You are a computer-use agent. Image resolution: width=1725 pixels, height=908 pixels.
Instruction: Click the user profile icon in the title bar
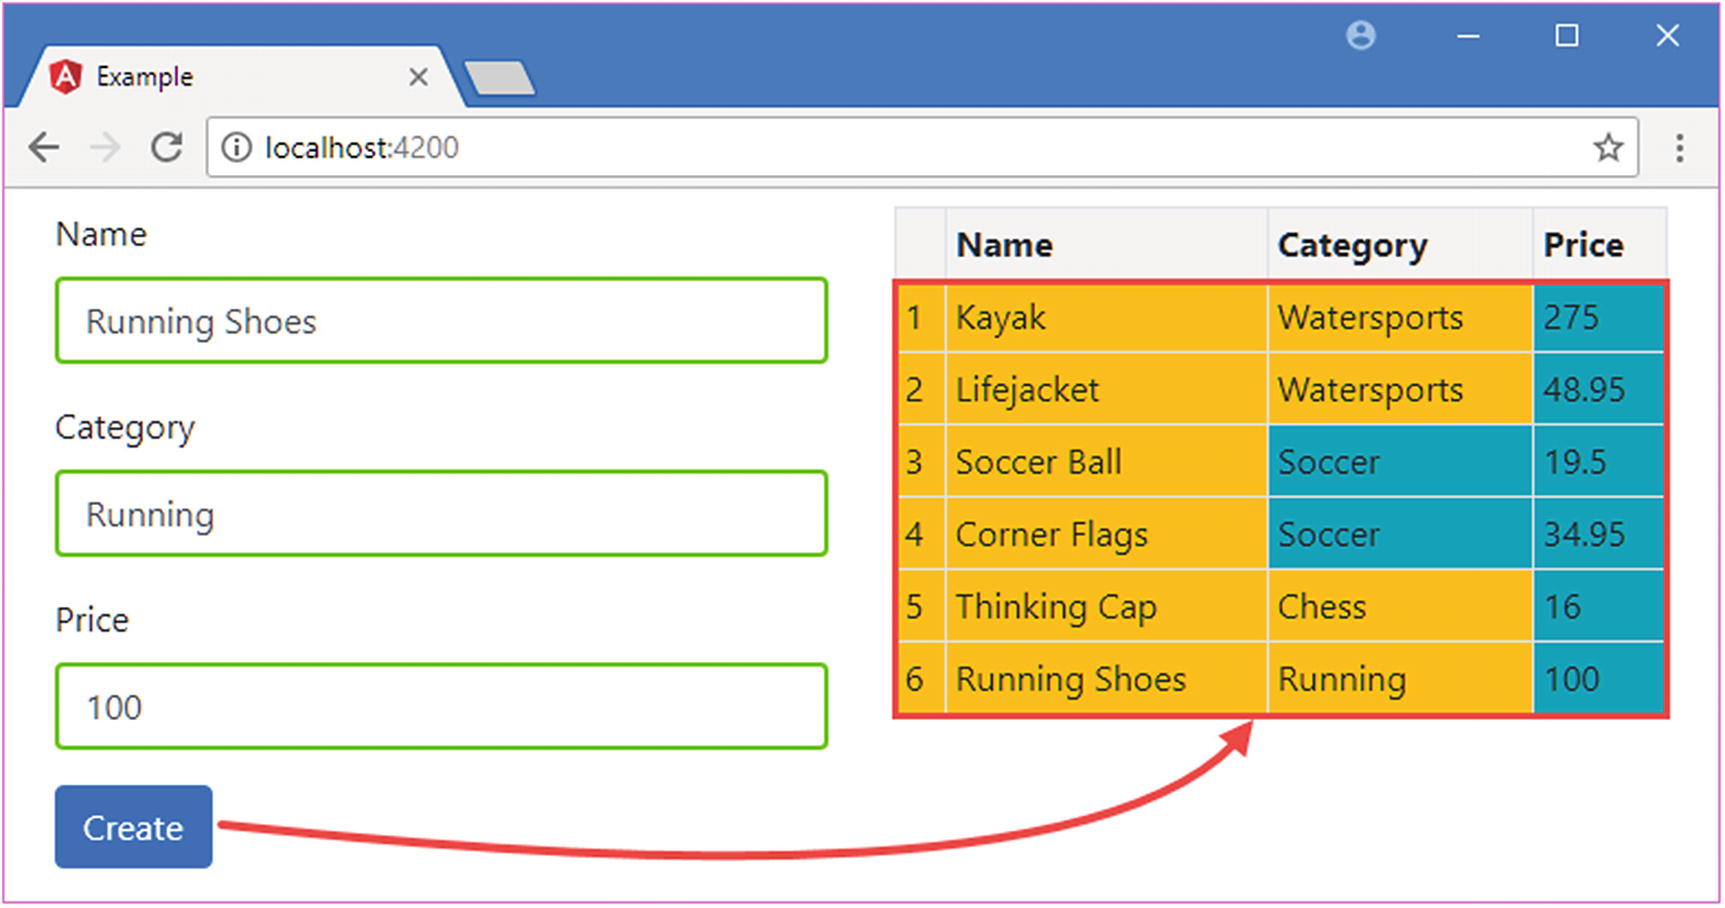click(x=1360, y=36)
